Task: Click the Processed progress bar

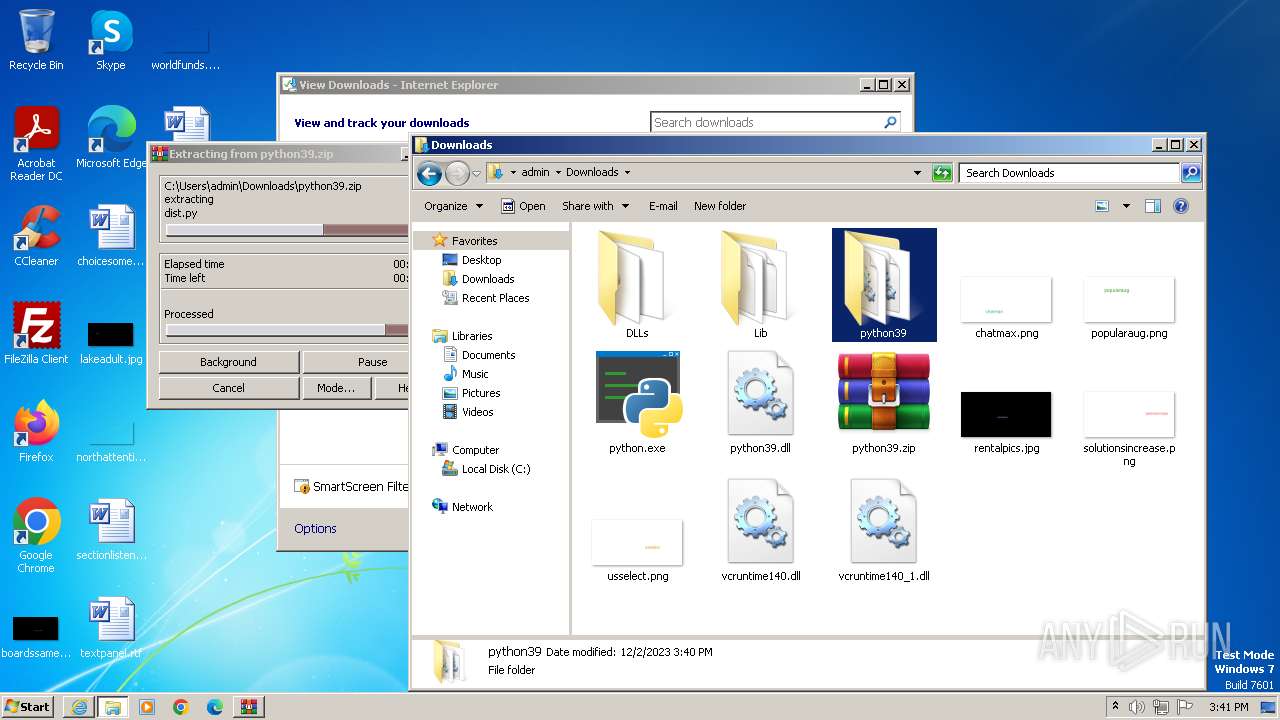Action: (286, 330)
